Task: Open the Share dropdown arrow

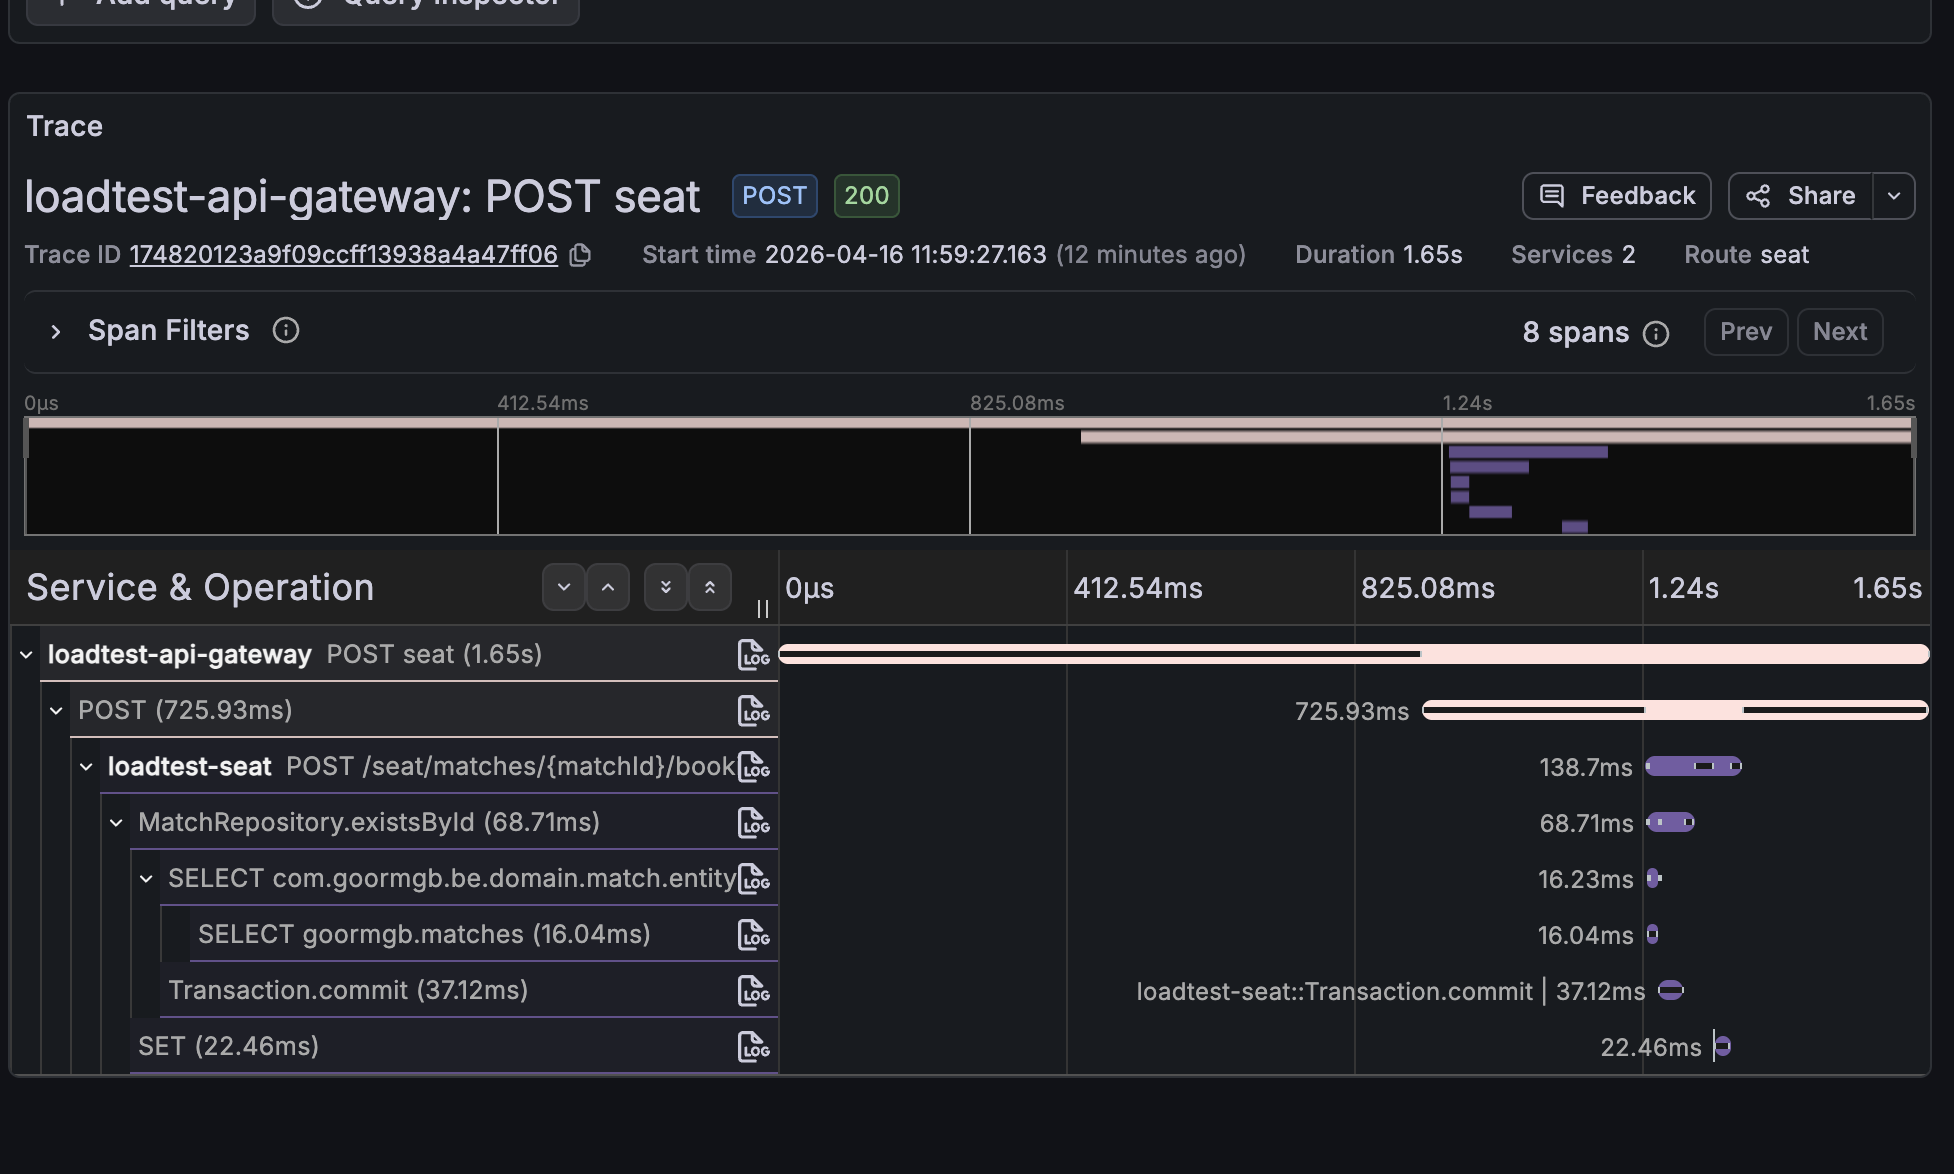Action: click(1894, 196)
